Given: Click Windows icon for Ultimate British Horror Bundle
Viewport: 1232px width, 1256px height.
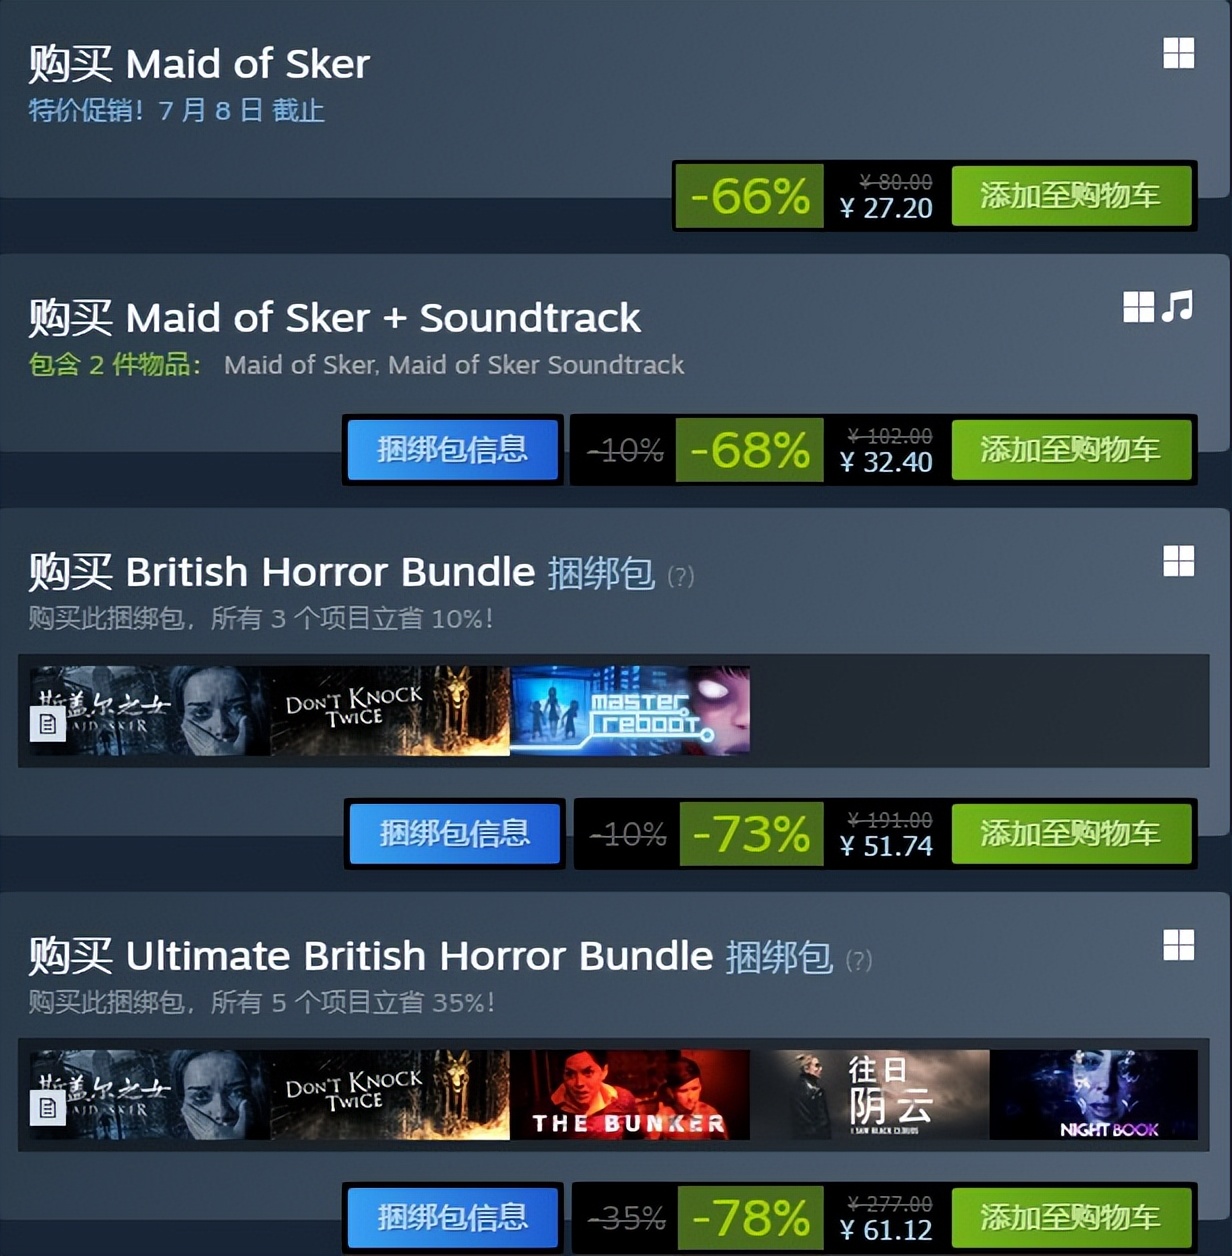Looking at the screenshot, I should (1179, 945).
